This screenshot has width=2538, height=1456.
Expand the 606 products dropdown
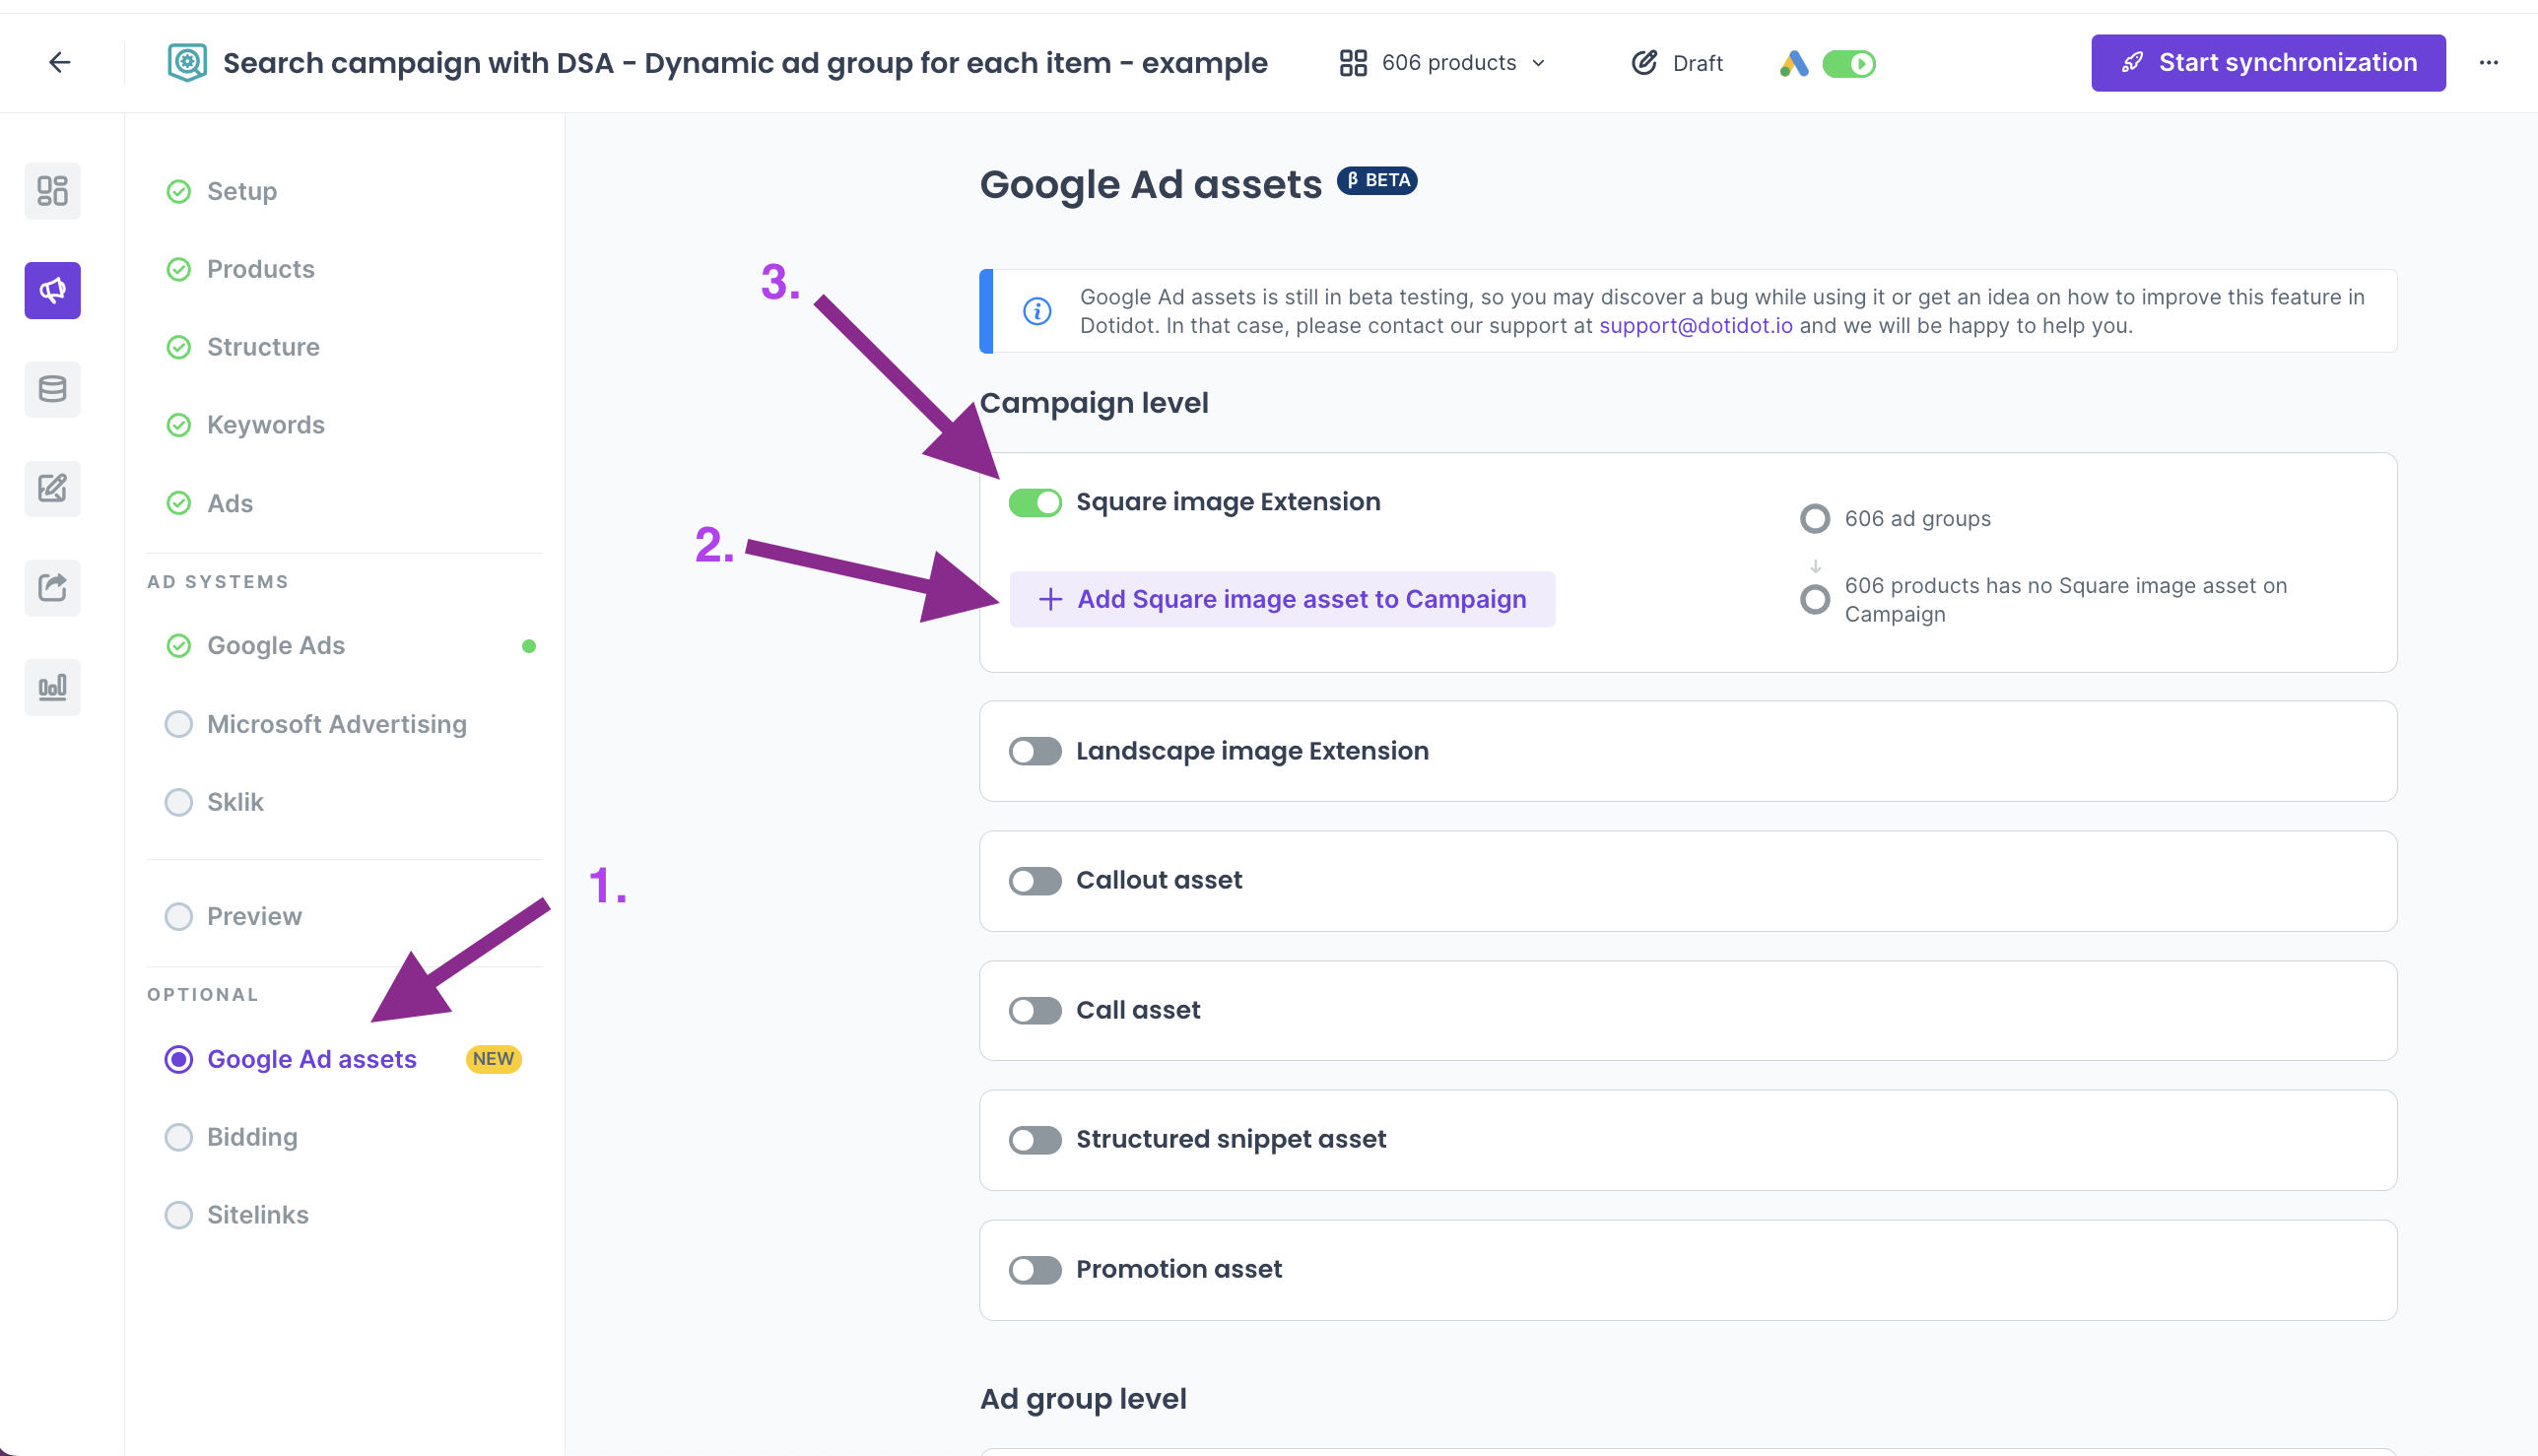point(1443,63)
